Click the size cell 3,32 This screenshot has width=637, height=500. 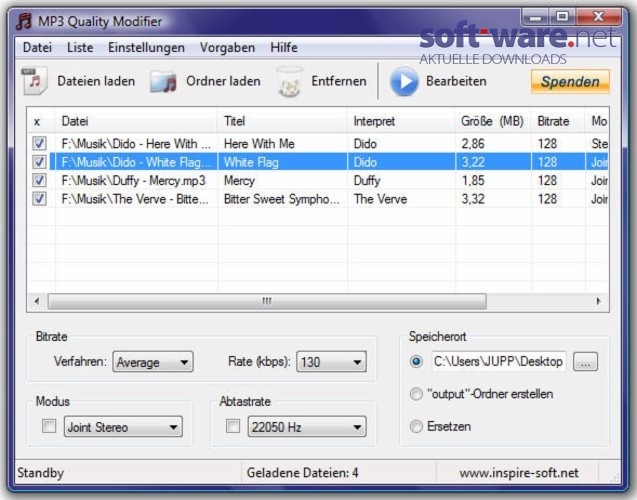tap(473, 199)
